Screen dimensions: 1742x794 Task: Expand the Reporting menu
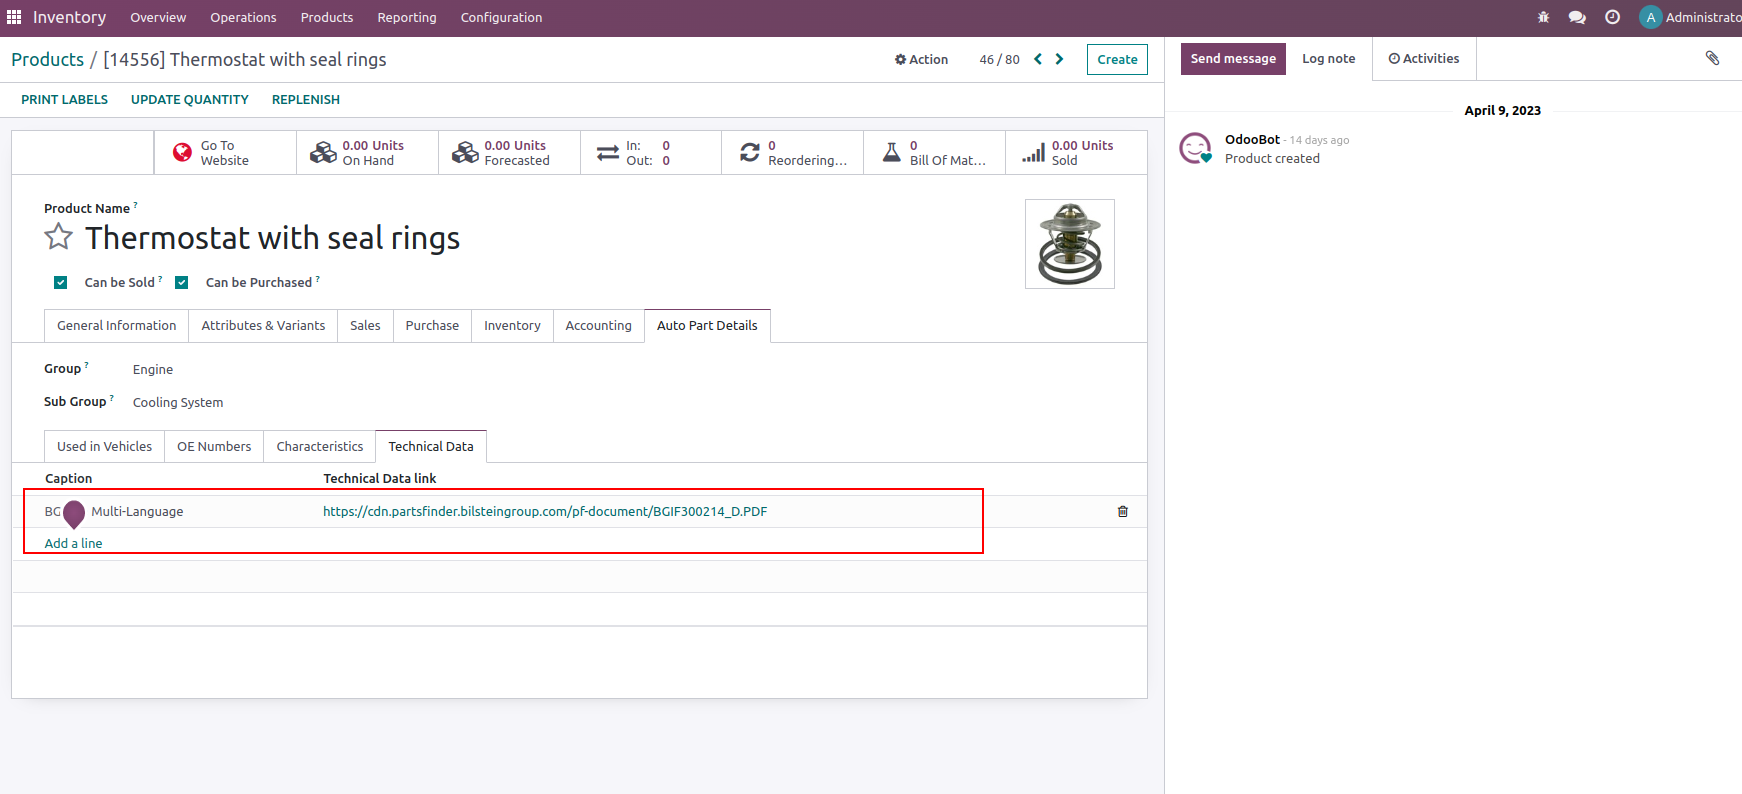pos(406,17)
